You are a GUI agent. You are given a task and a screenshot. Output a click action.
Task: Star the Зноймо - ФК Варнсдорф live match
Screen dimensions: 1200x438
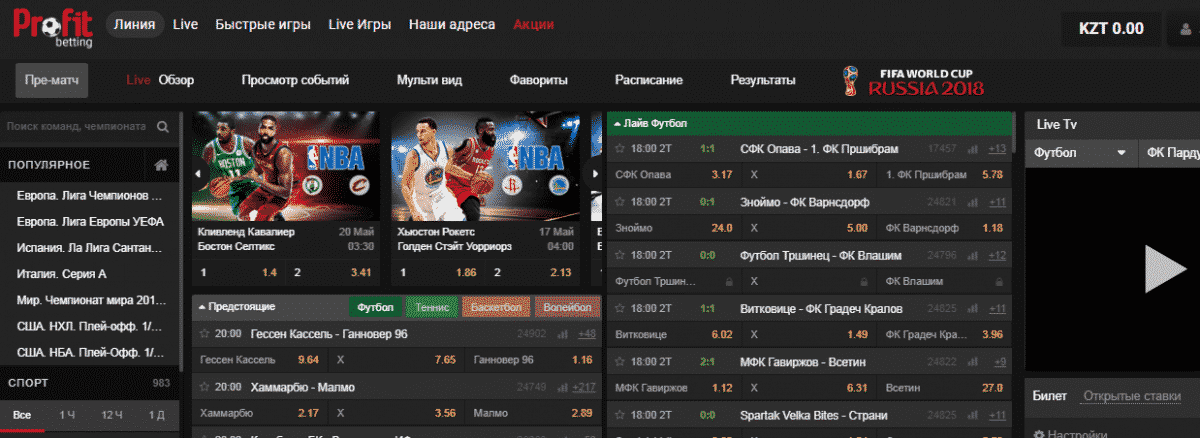[620, 202]
